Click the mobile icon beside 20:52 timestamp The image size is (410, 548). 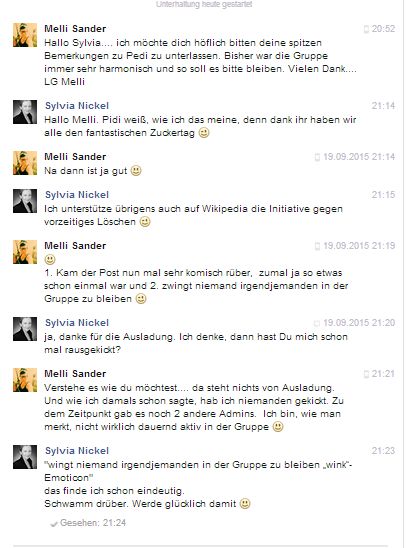(366, 29)
